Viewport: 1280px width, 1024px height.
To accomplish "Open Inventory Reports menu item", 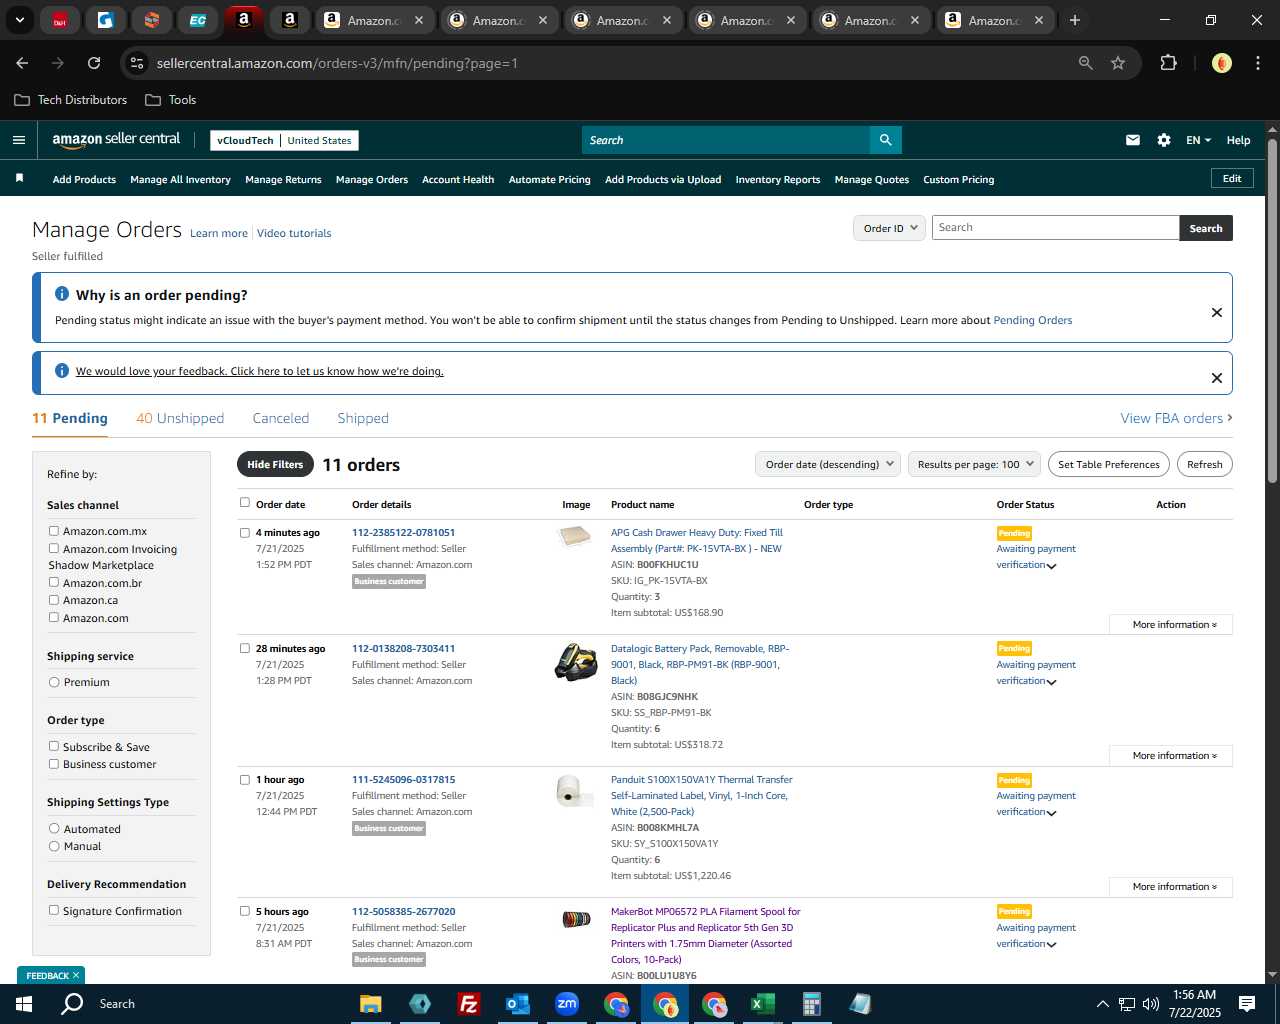I will pos(777,179).
